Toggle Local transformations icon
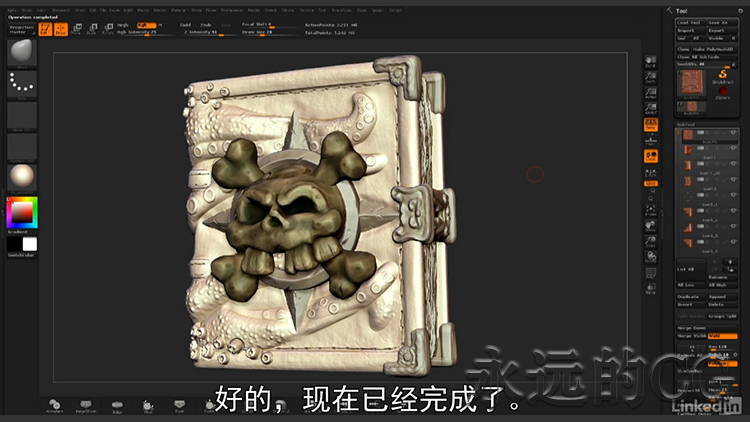 pos(651,156)
